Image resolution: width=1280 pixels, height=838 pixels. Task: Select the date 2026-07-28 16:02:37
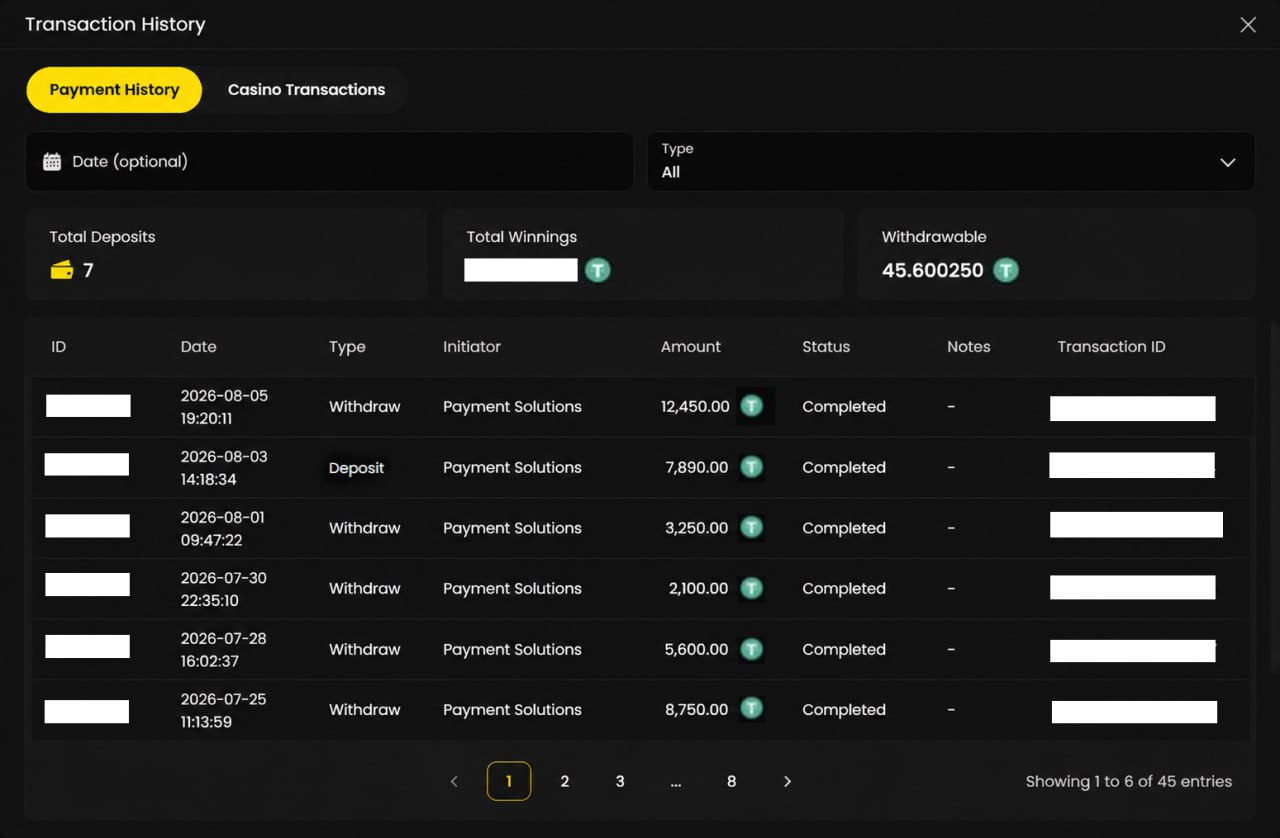224,650
